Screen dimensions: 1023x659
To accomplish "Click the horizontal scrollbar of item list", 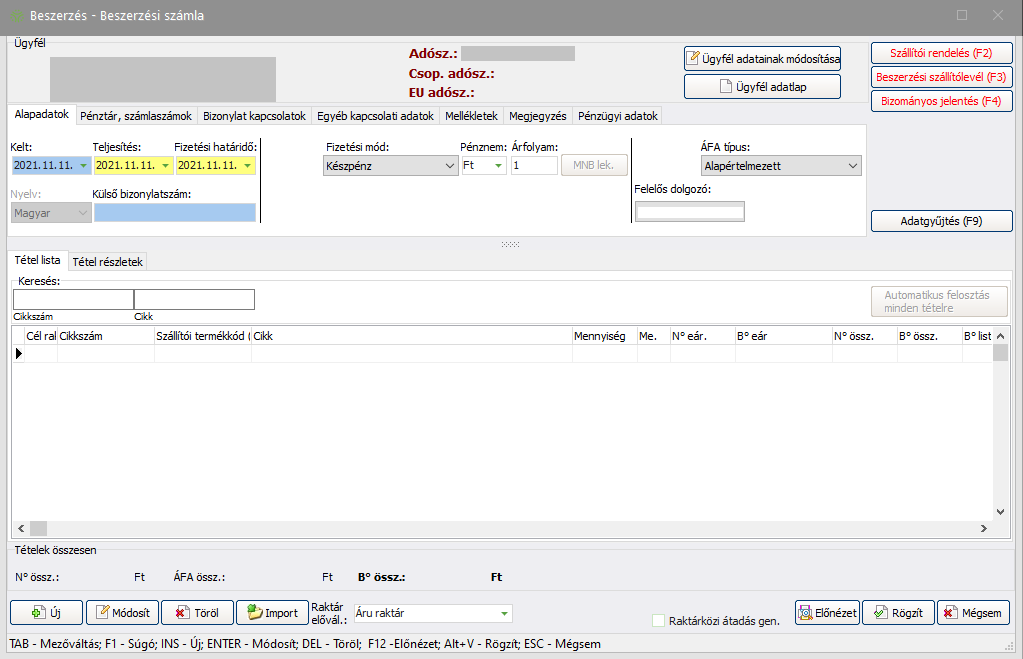I will click(x=500, y=528).
